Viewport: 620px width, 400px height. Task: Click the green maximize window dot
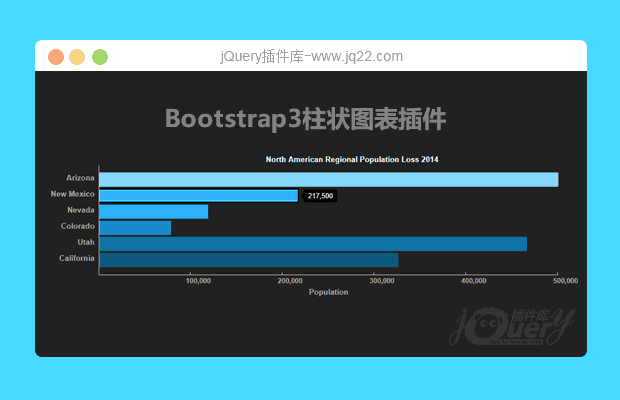pyautogui.click(x=100, y=57)
